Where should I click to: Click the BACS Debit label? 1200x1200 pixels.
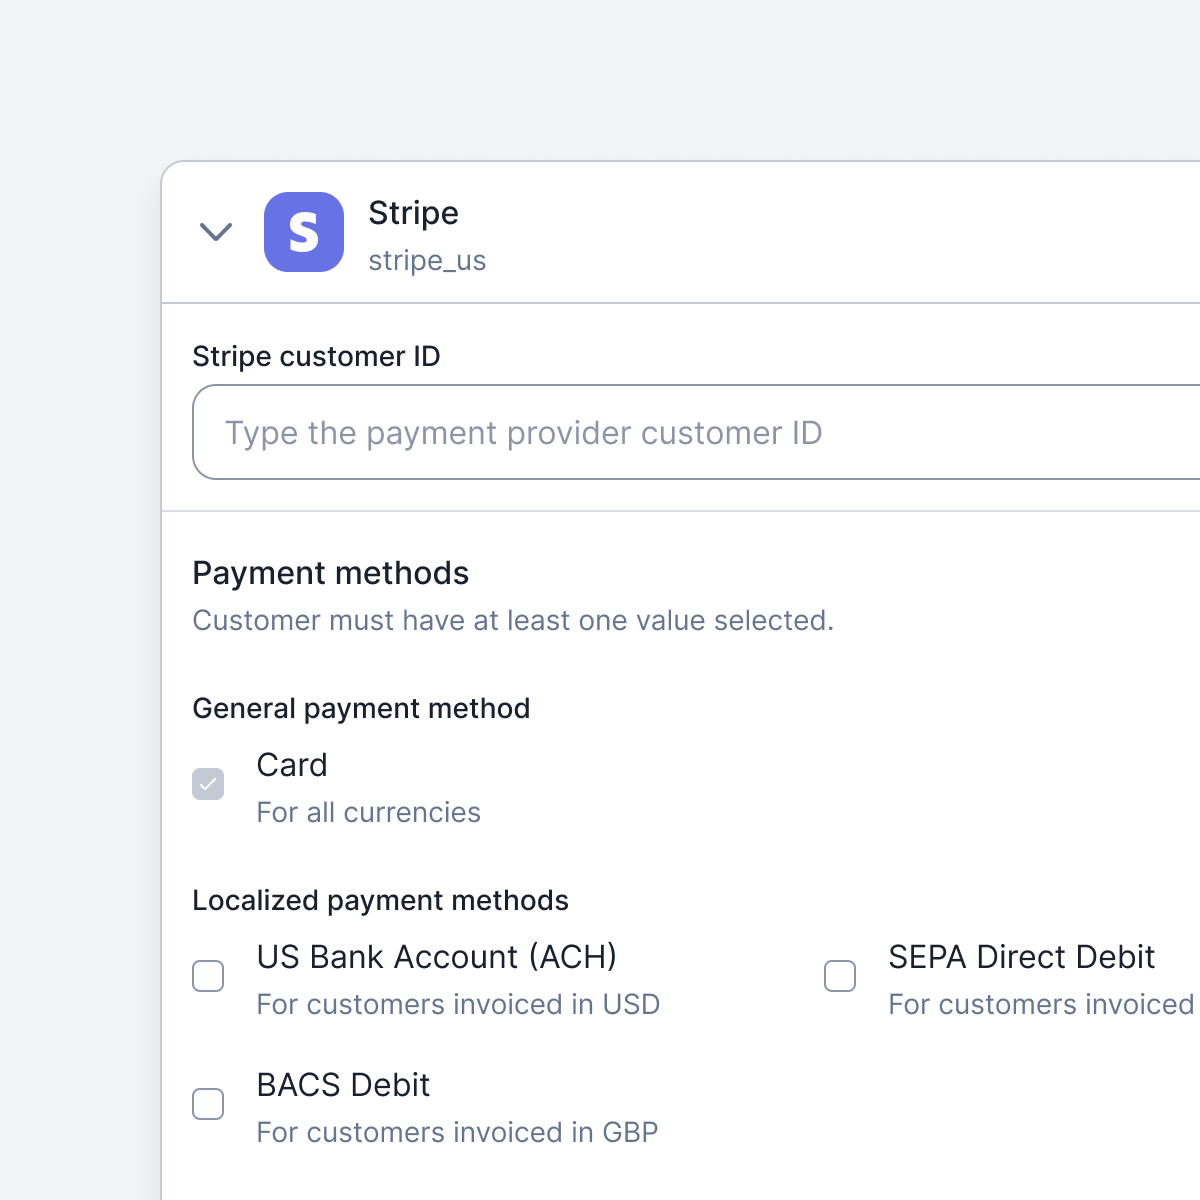click(343, 1085)
